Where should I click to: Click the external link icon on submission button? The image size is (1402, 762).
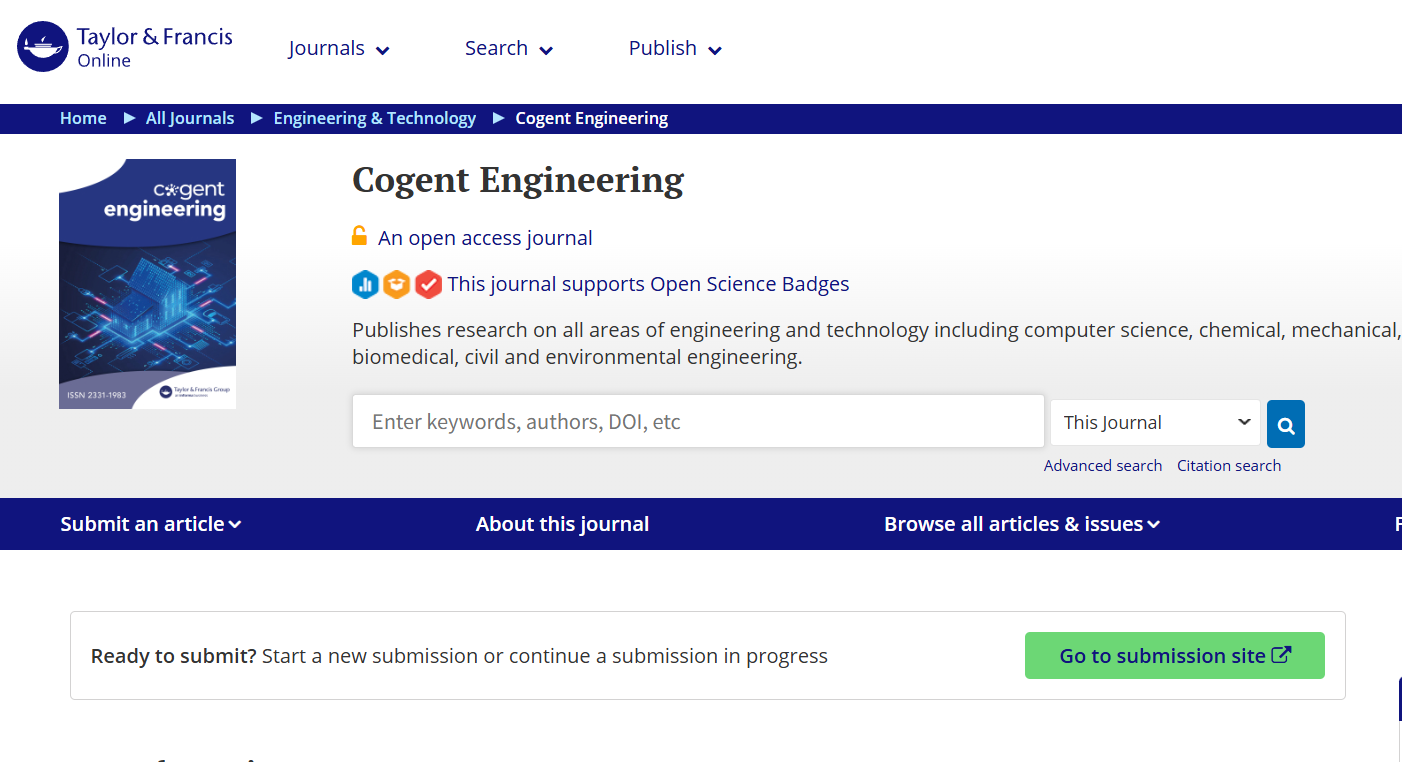[x=1281, y=655]
